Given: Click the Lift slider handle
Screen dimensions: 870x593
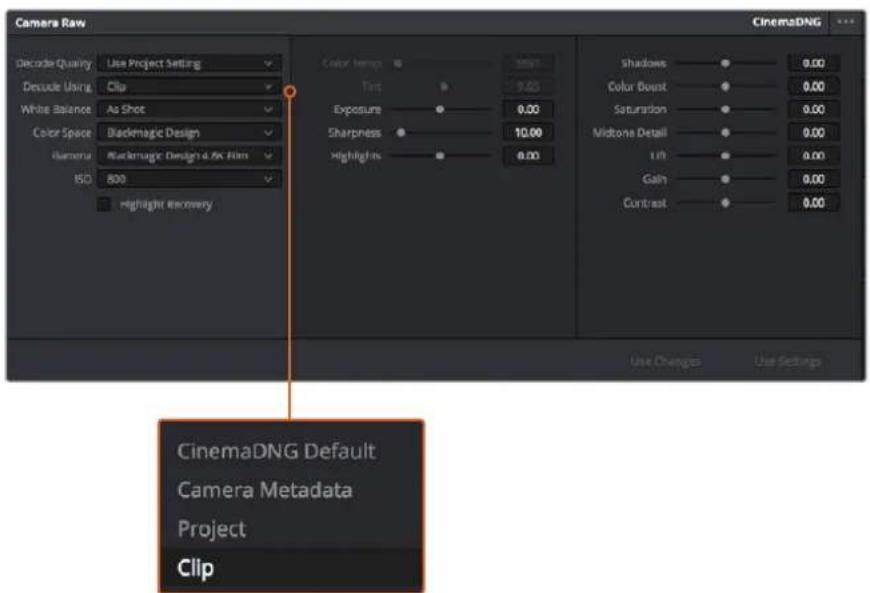Looking at the screenshot, I should [x=725, y=156].
